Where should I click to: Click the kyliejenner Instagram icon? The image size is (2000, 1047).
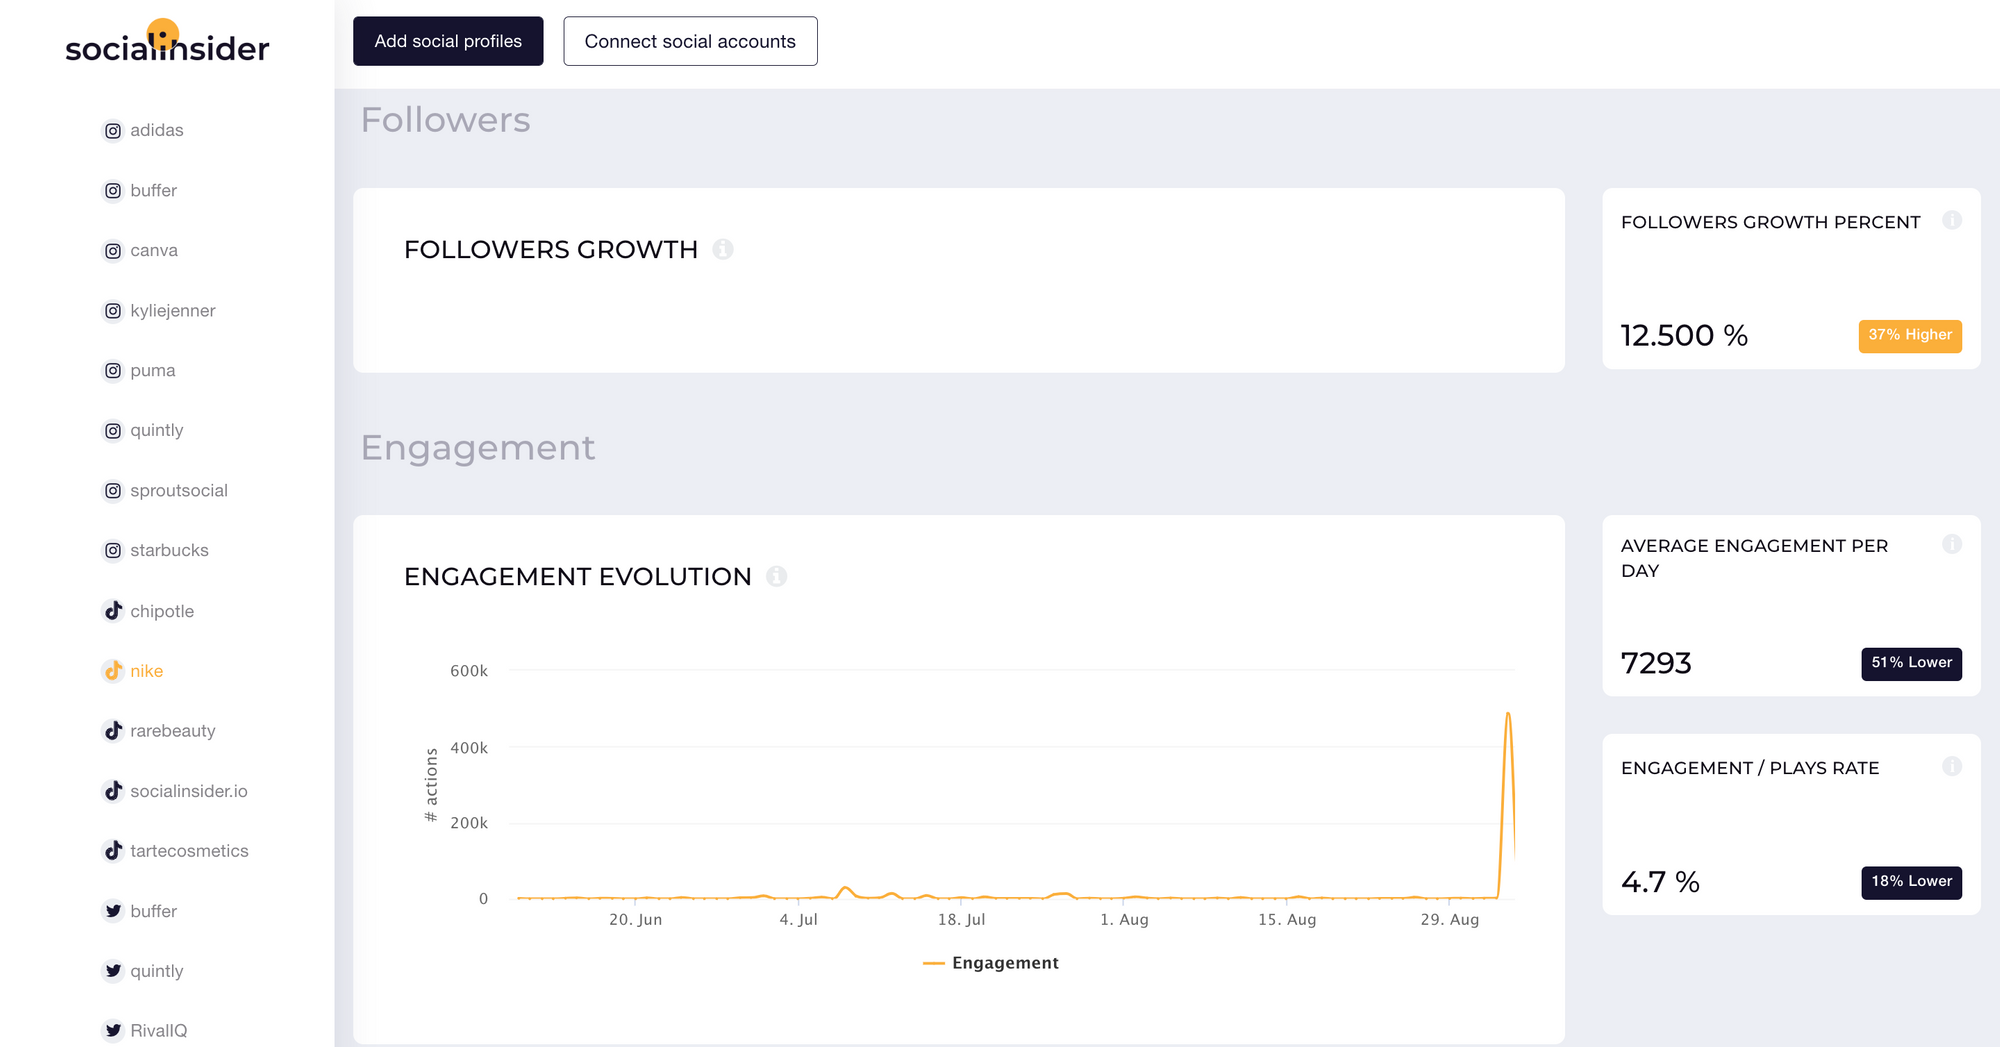tap(113, 311)
